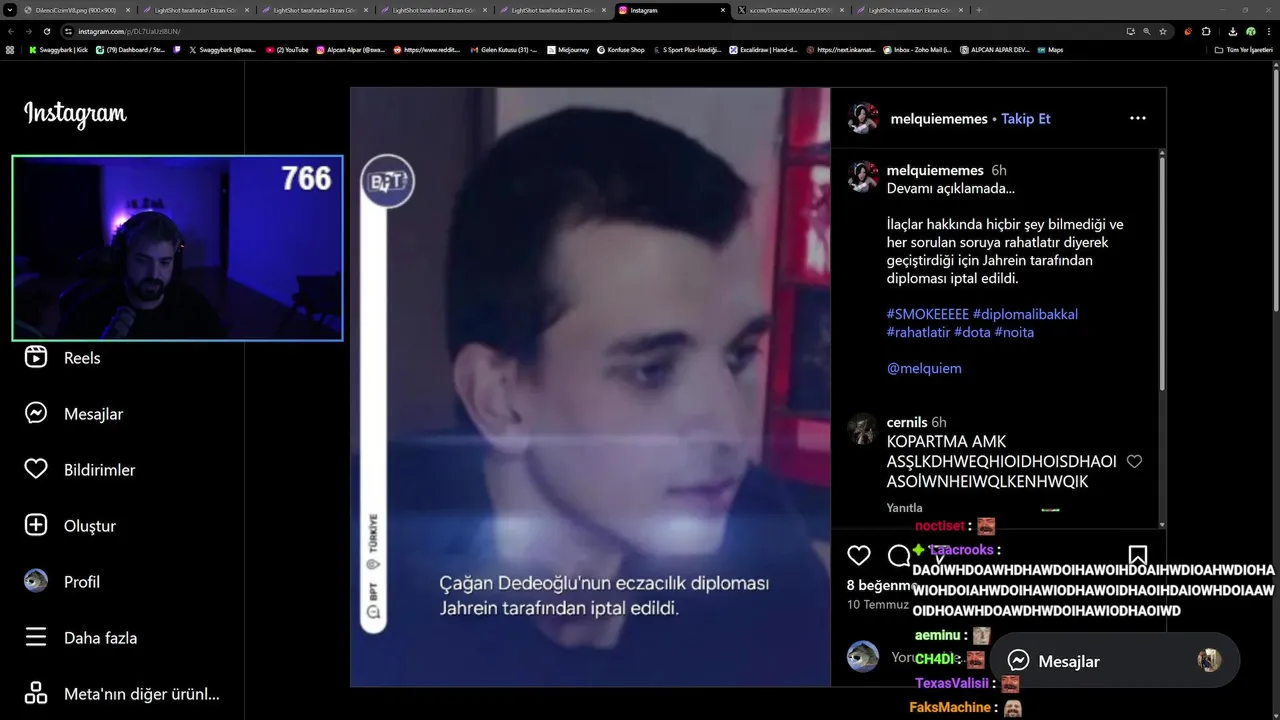Open the apps grid in bookmarks bar

pos(10,50)
